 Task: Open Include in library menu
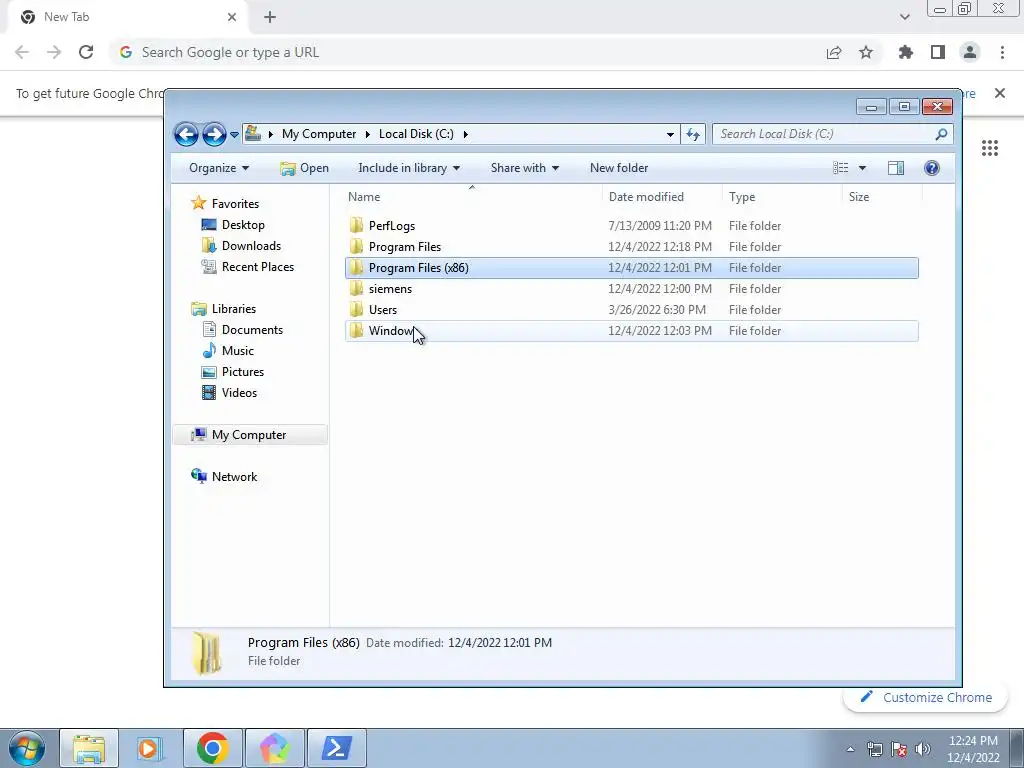click(x=409, y=168)
